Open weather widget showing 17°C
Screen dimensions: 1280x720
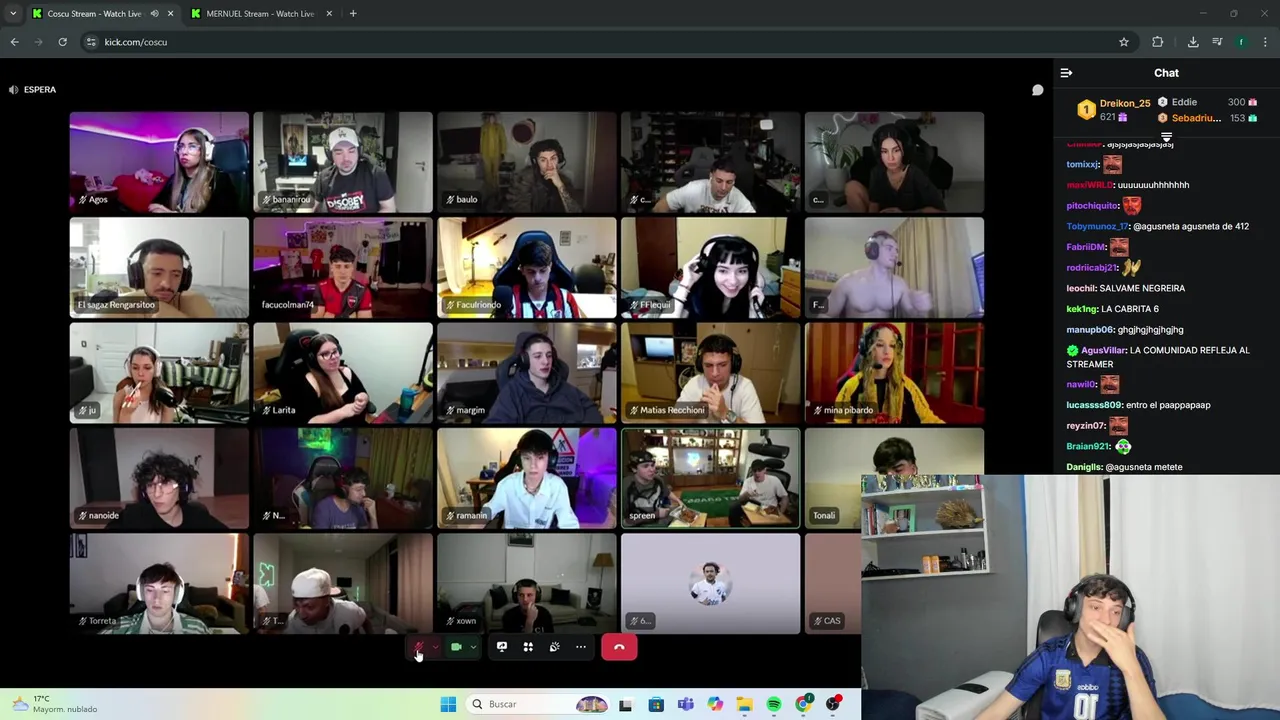point(55,704)
